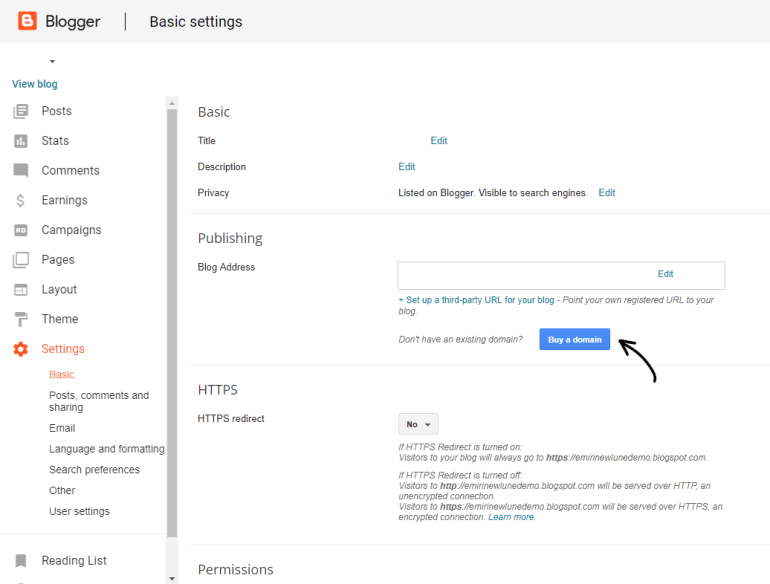The width and height of the screenshot is (770, 584).
Task: Click Edit next to Title
Action: click(x=439, y=141)
